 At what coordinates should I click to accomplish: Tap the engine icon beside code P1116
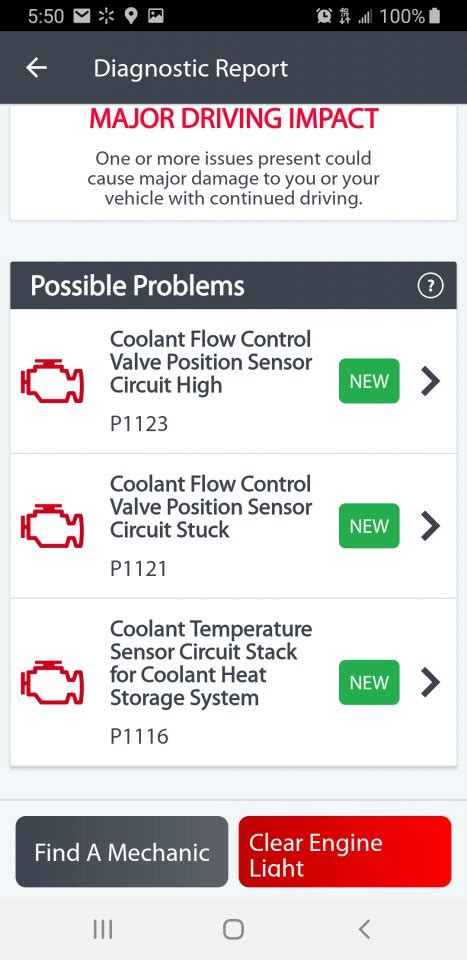click(52, 682)
